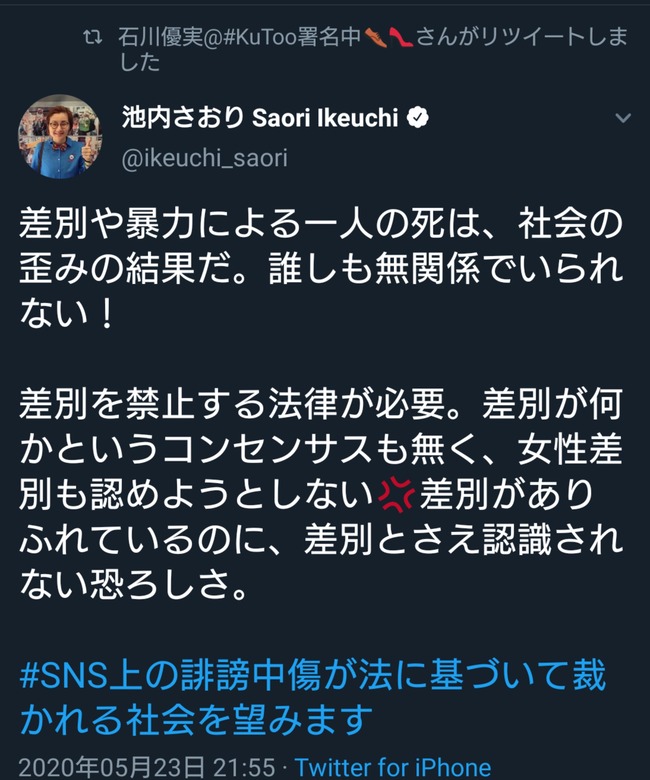Click the さんがリツイートしました retweet notice text

tap(522, 37)
